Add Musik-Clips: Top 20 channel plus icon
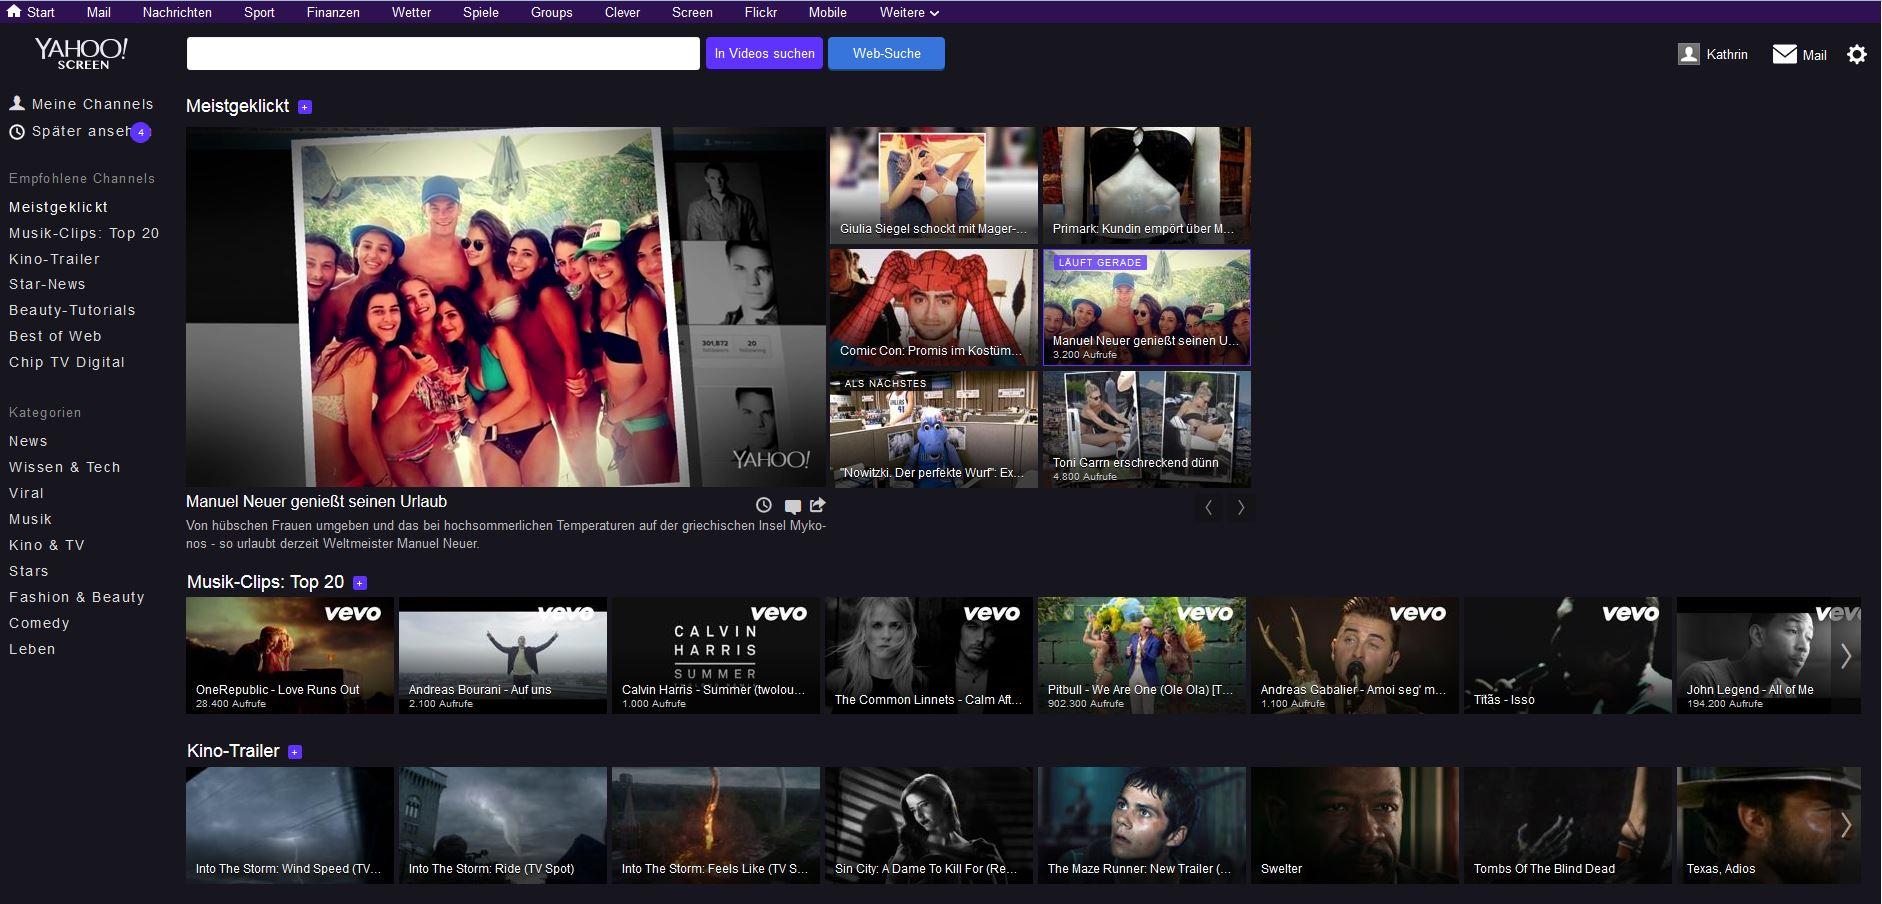The image size is (1882, 904). (x=360, y=583)
